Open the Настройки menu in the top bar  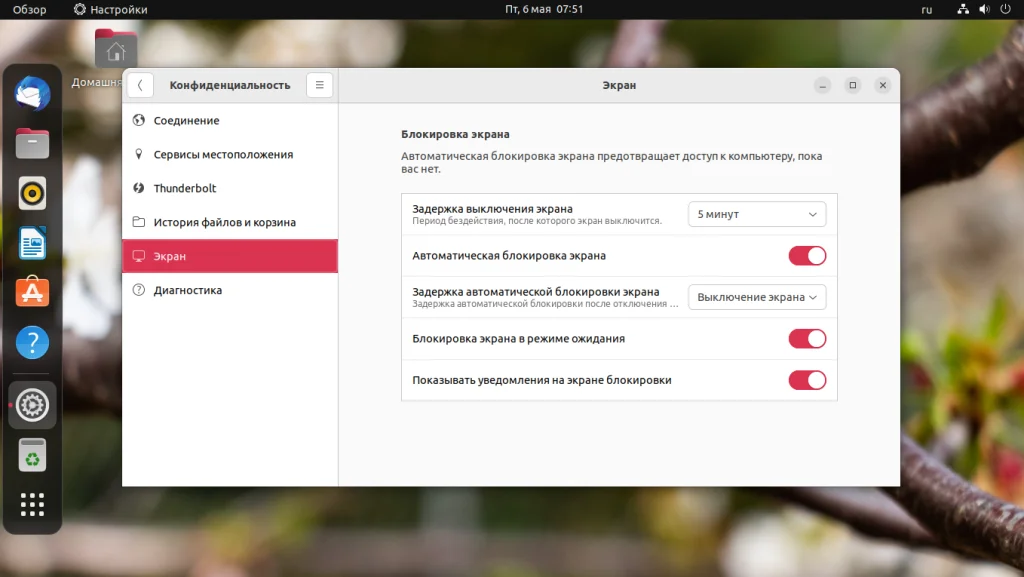coord(108,9)
